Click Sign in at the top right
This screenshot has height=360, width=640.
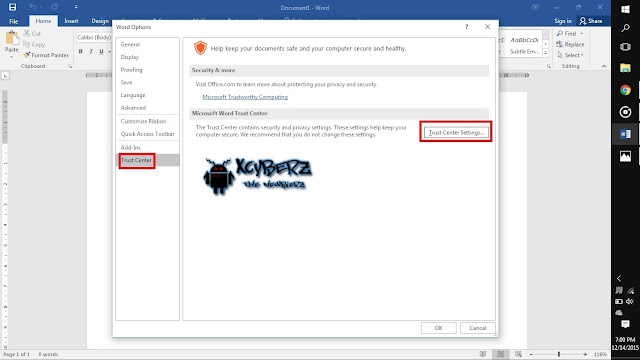click(563, 21)
